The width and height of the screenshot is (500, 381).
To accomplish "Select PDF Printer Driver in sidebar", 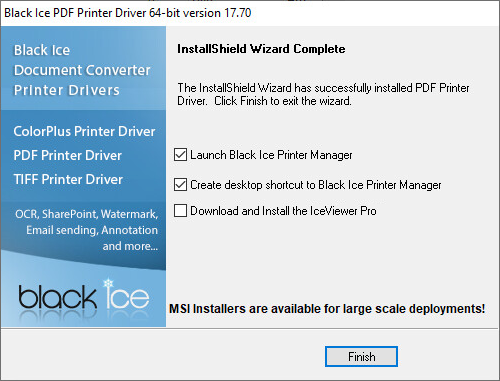I will coord(68,156).
